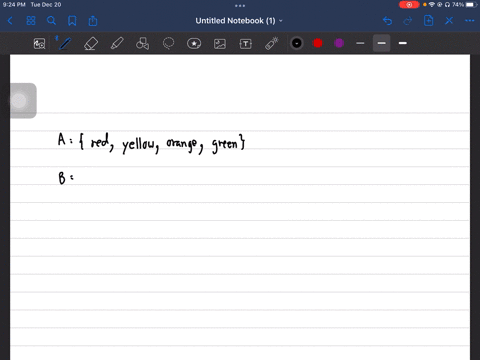Select the Pen tool

tap(65, 43)
